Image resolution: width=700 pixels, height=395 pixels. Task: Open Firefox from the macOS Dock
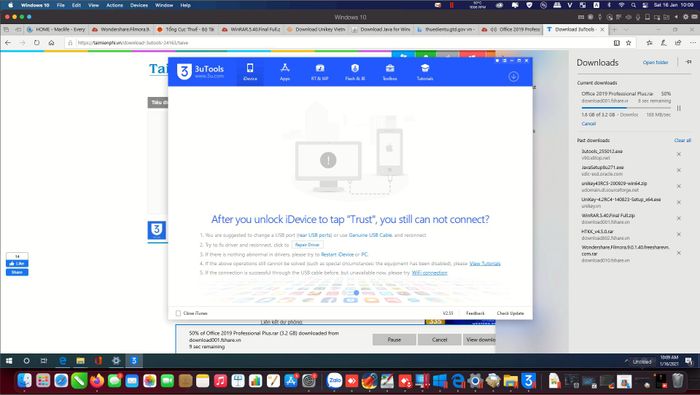pos(96,381)
